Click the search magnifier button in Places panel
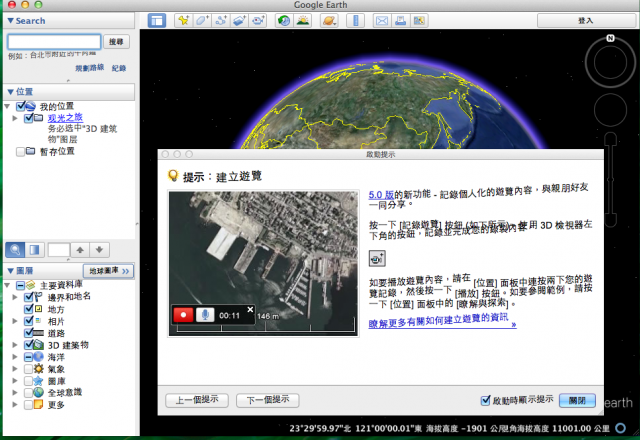This screenshot has height=440, width=640. [x=15, y=249]
